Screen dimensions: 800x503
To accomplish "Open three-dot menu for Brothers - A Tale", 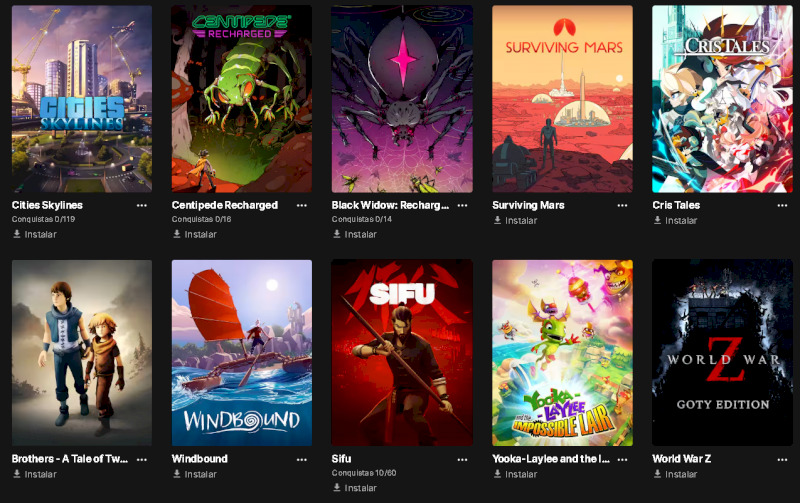I will pos(142,459).
